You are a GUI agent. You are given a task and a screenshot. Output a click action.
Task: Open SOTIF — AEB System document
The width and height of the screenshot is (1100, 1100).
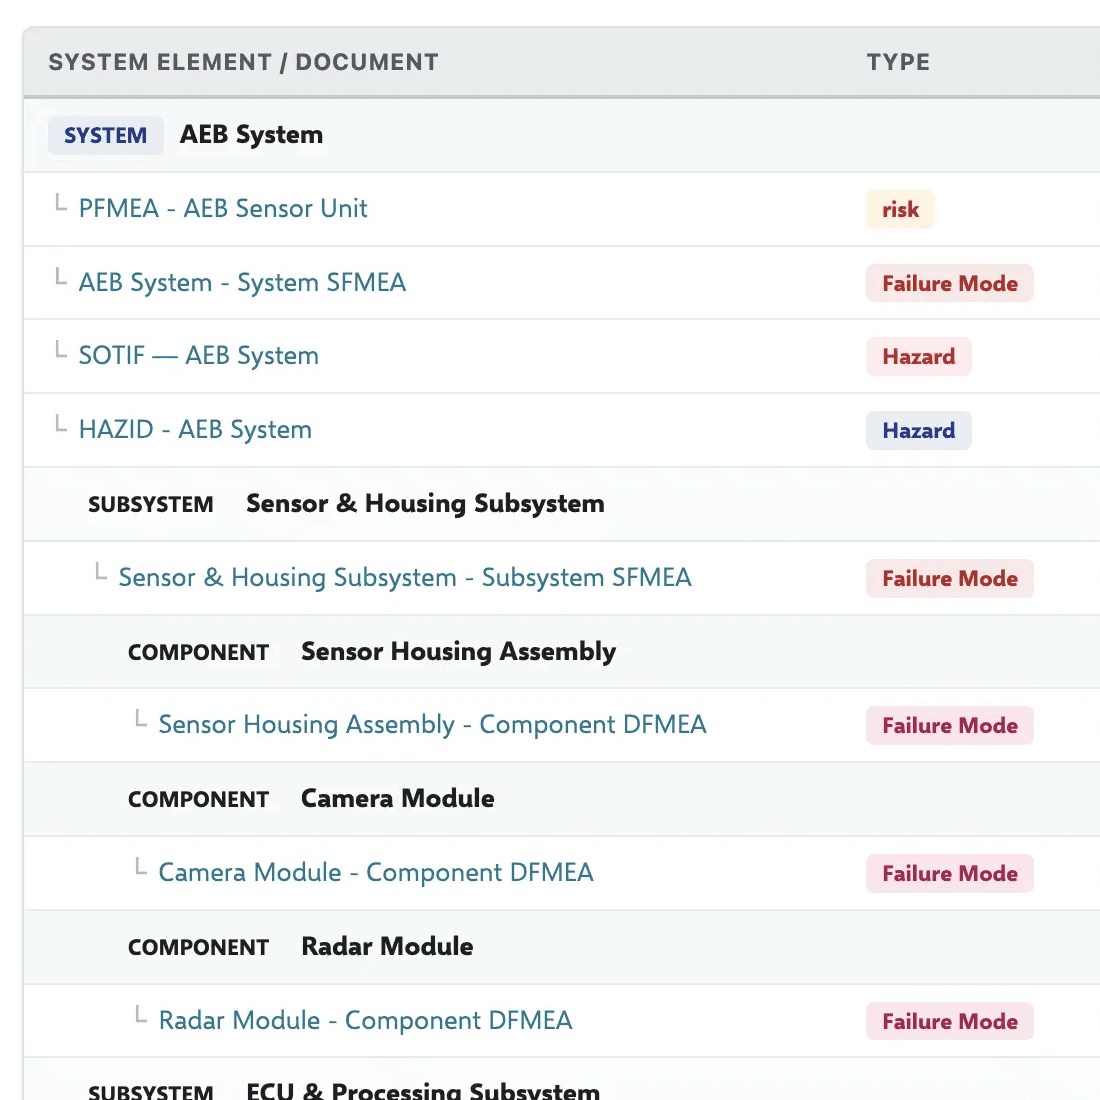(x=199, y=356)
